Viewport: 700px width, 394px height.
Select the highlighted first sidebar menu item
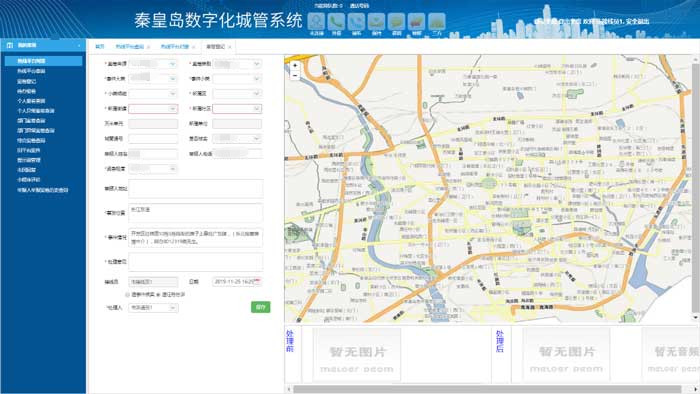pyautogui.click(x=43, y=61)
